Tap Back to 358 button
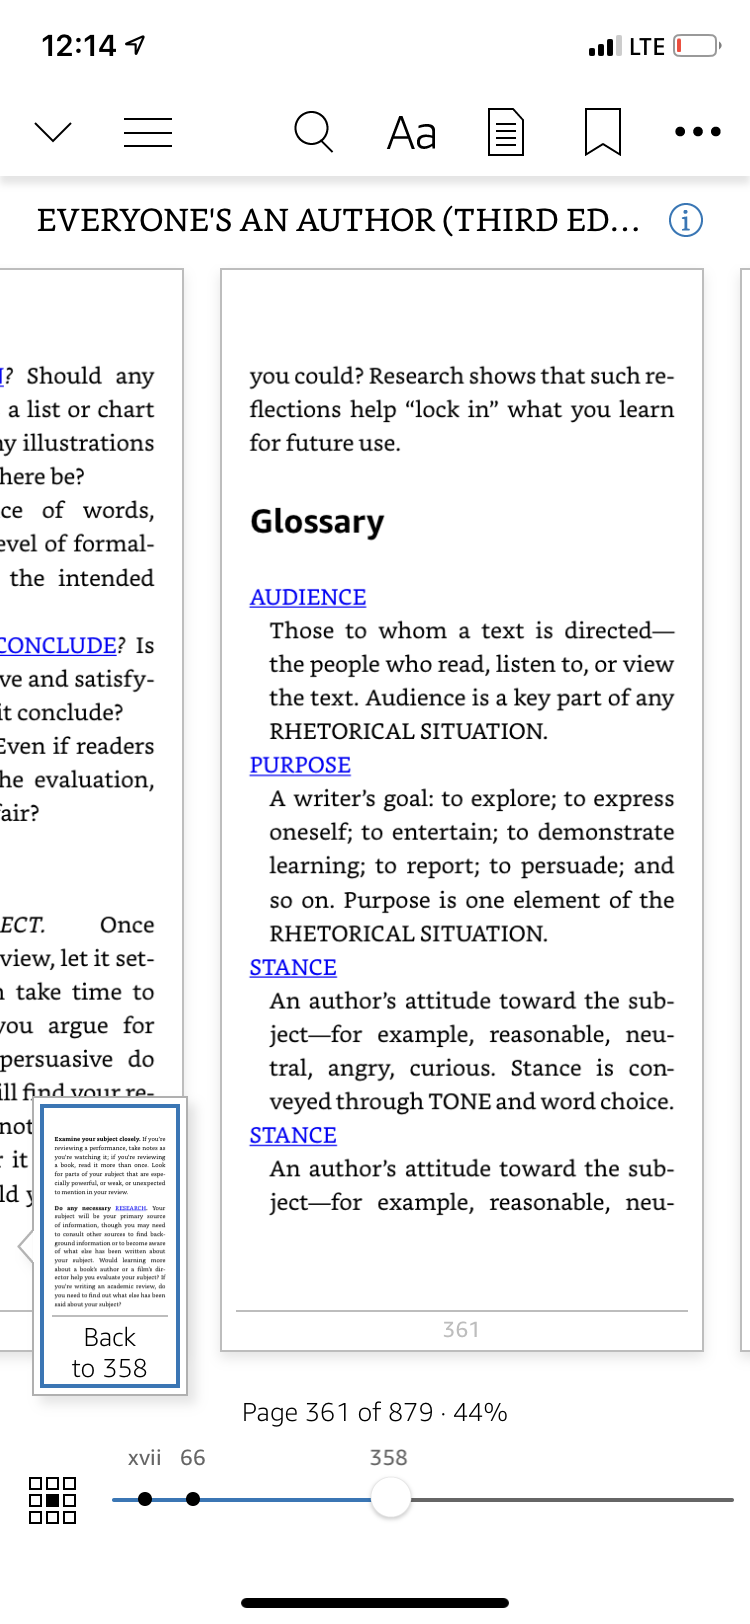Viewport: 750px width, 1624px height. (x=110, y=1352)
